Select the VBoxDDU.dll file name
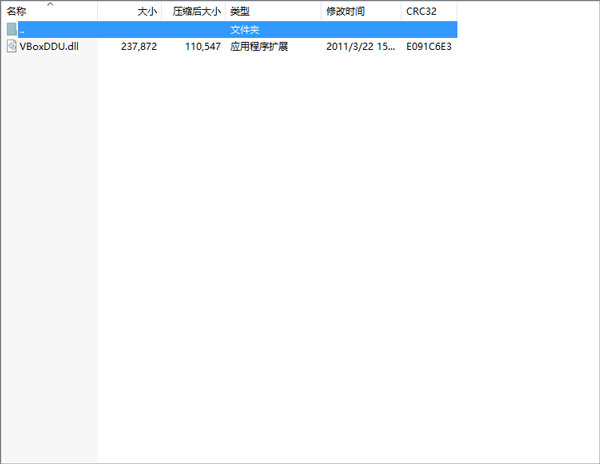This screenshot has width=600, height=464. coord(49,46)
